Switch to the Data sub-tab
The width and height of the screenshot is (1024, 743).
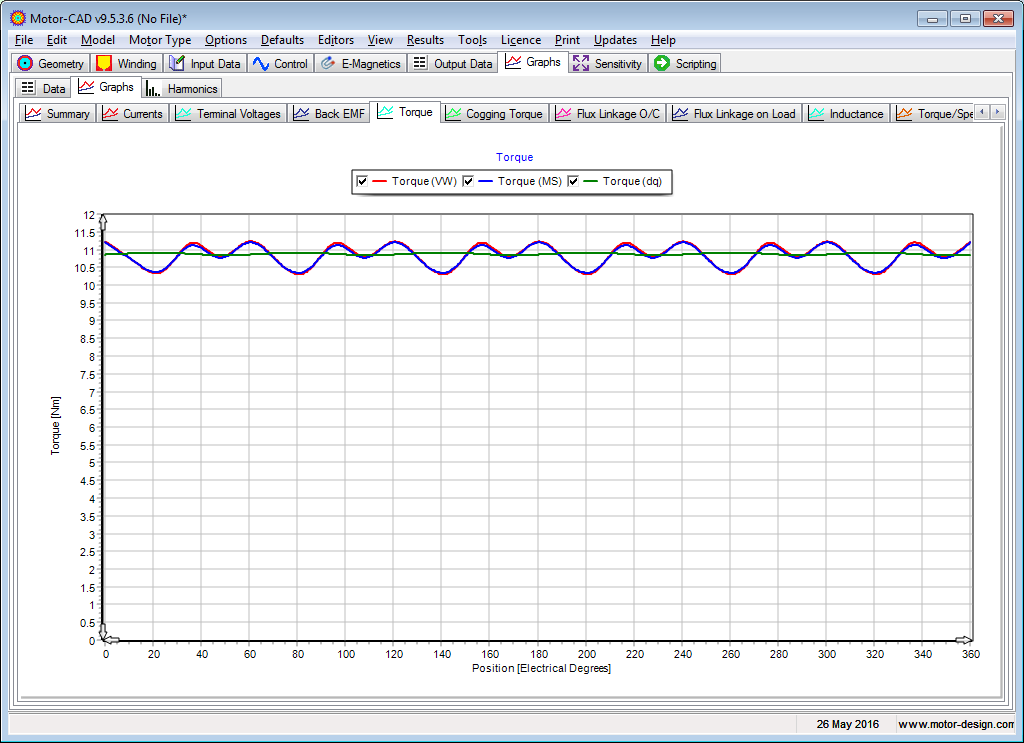[x=43, y=88]
